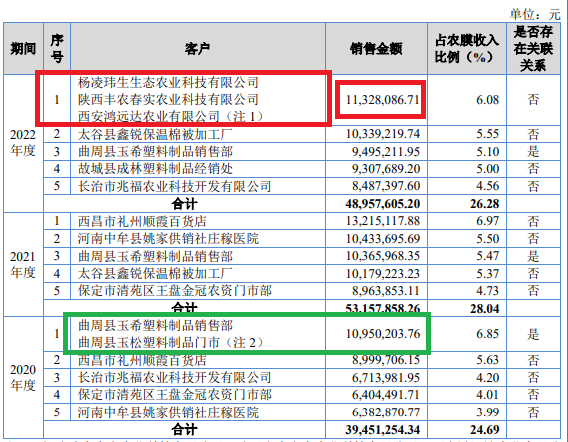This screenshot has width=568, height=442.
Task: Select the 2021年度 period cell
Action: (23, 264)
